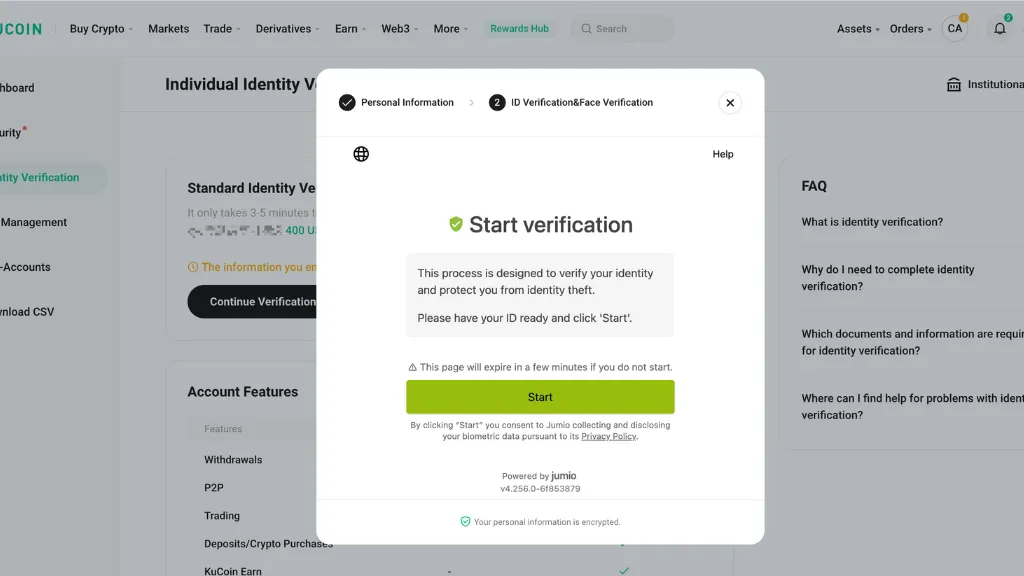1024x576 pixels.
Task: Click the notification bell icon
Action: coord(1000,29)
